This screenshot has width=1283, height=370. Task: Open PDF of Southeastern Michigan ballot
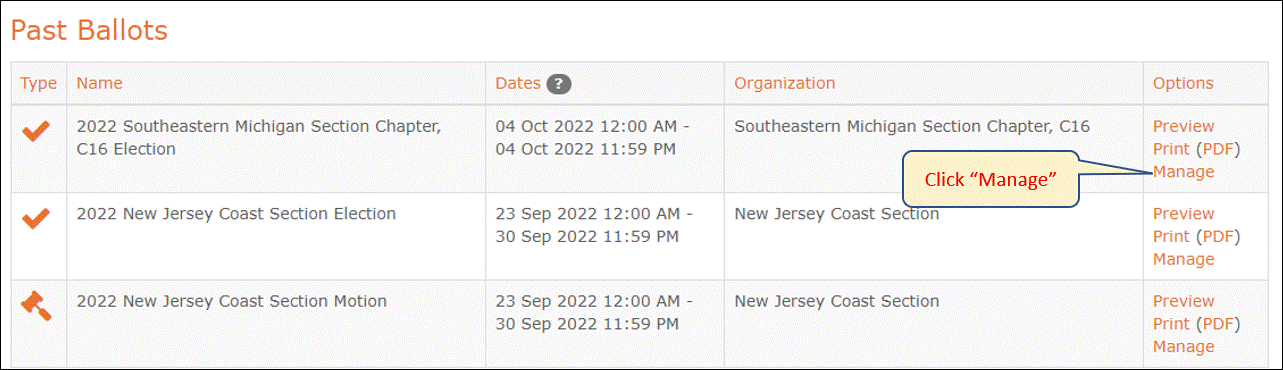point(1218,149)
